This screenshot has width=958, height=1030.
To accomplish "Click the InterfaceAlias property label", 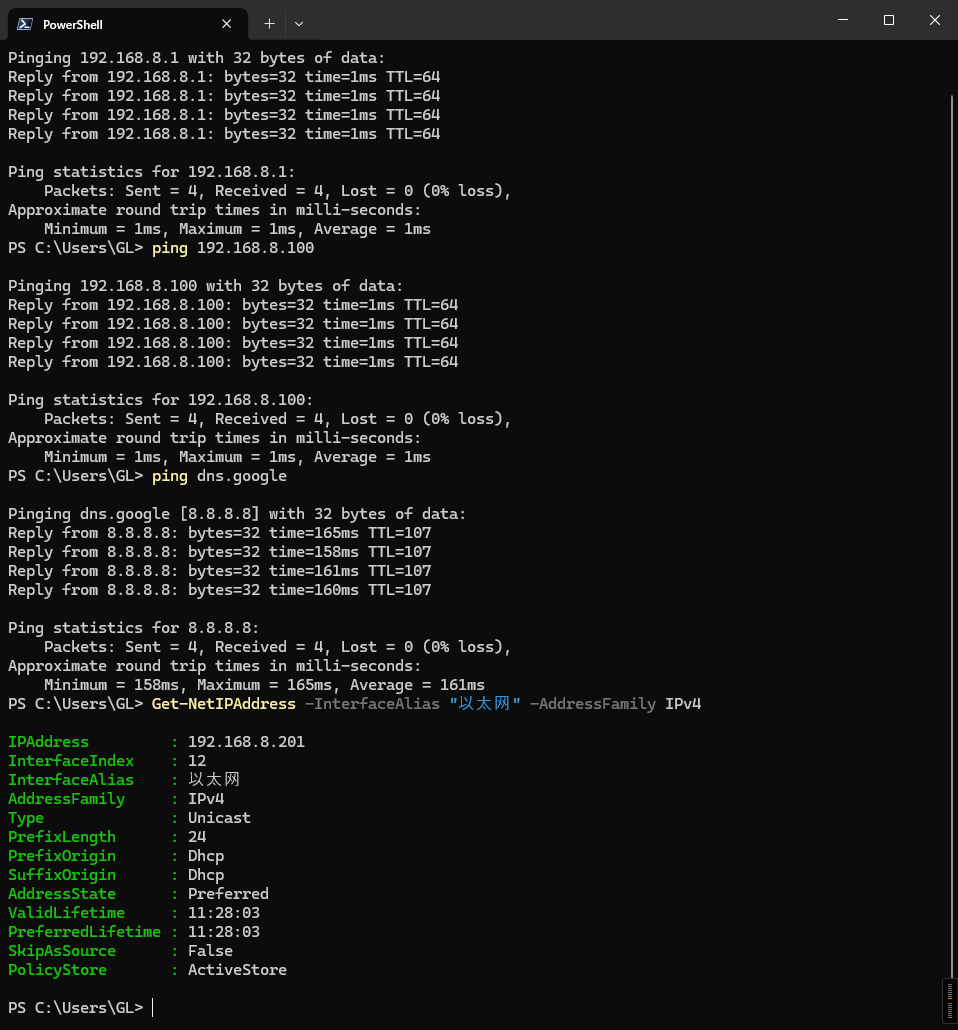I will [x=70, y=780].
